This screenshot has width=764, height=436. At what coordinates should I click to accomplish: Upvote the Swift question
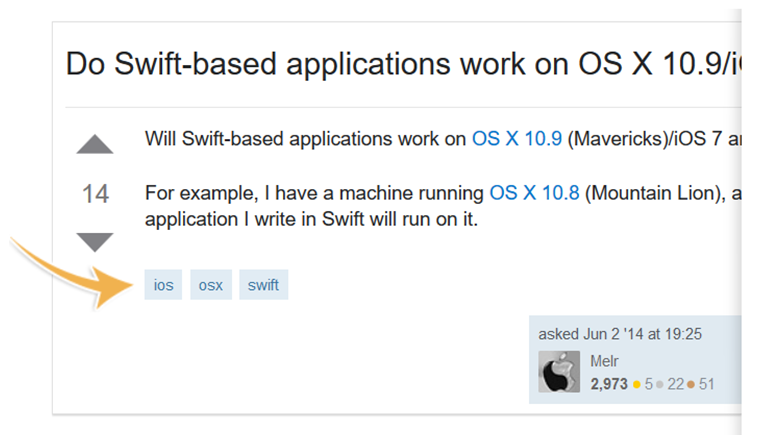pyautogui.click(x=95, y=143)
